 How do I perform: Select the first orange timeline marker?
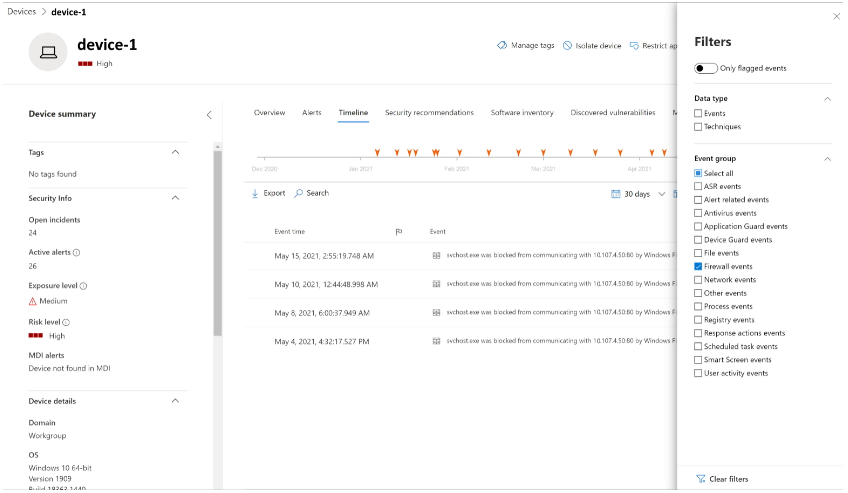point(377,153)
